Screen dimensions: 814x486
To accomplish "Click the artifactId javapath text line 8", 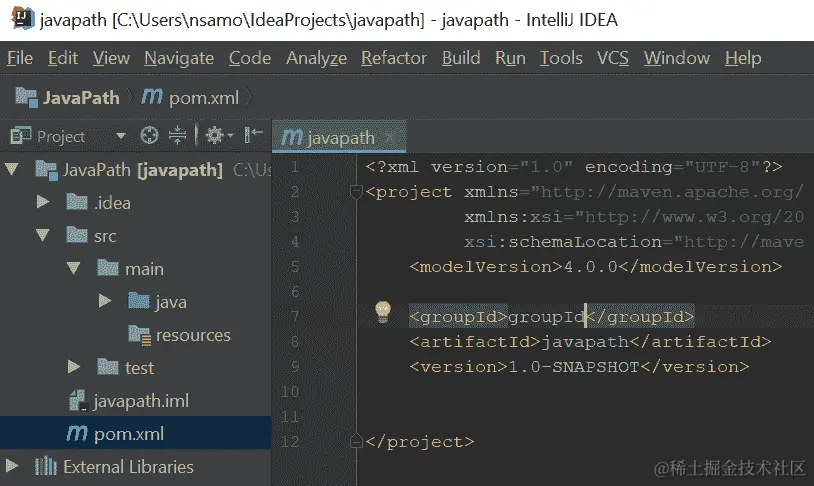I will click(x=585, y=341).
